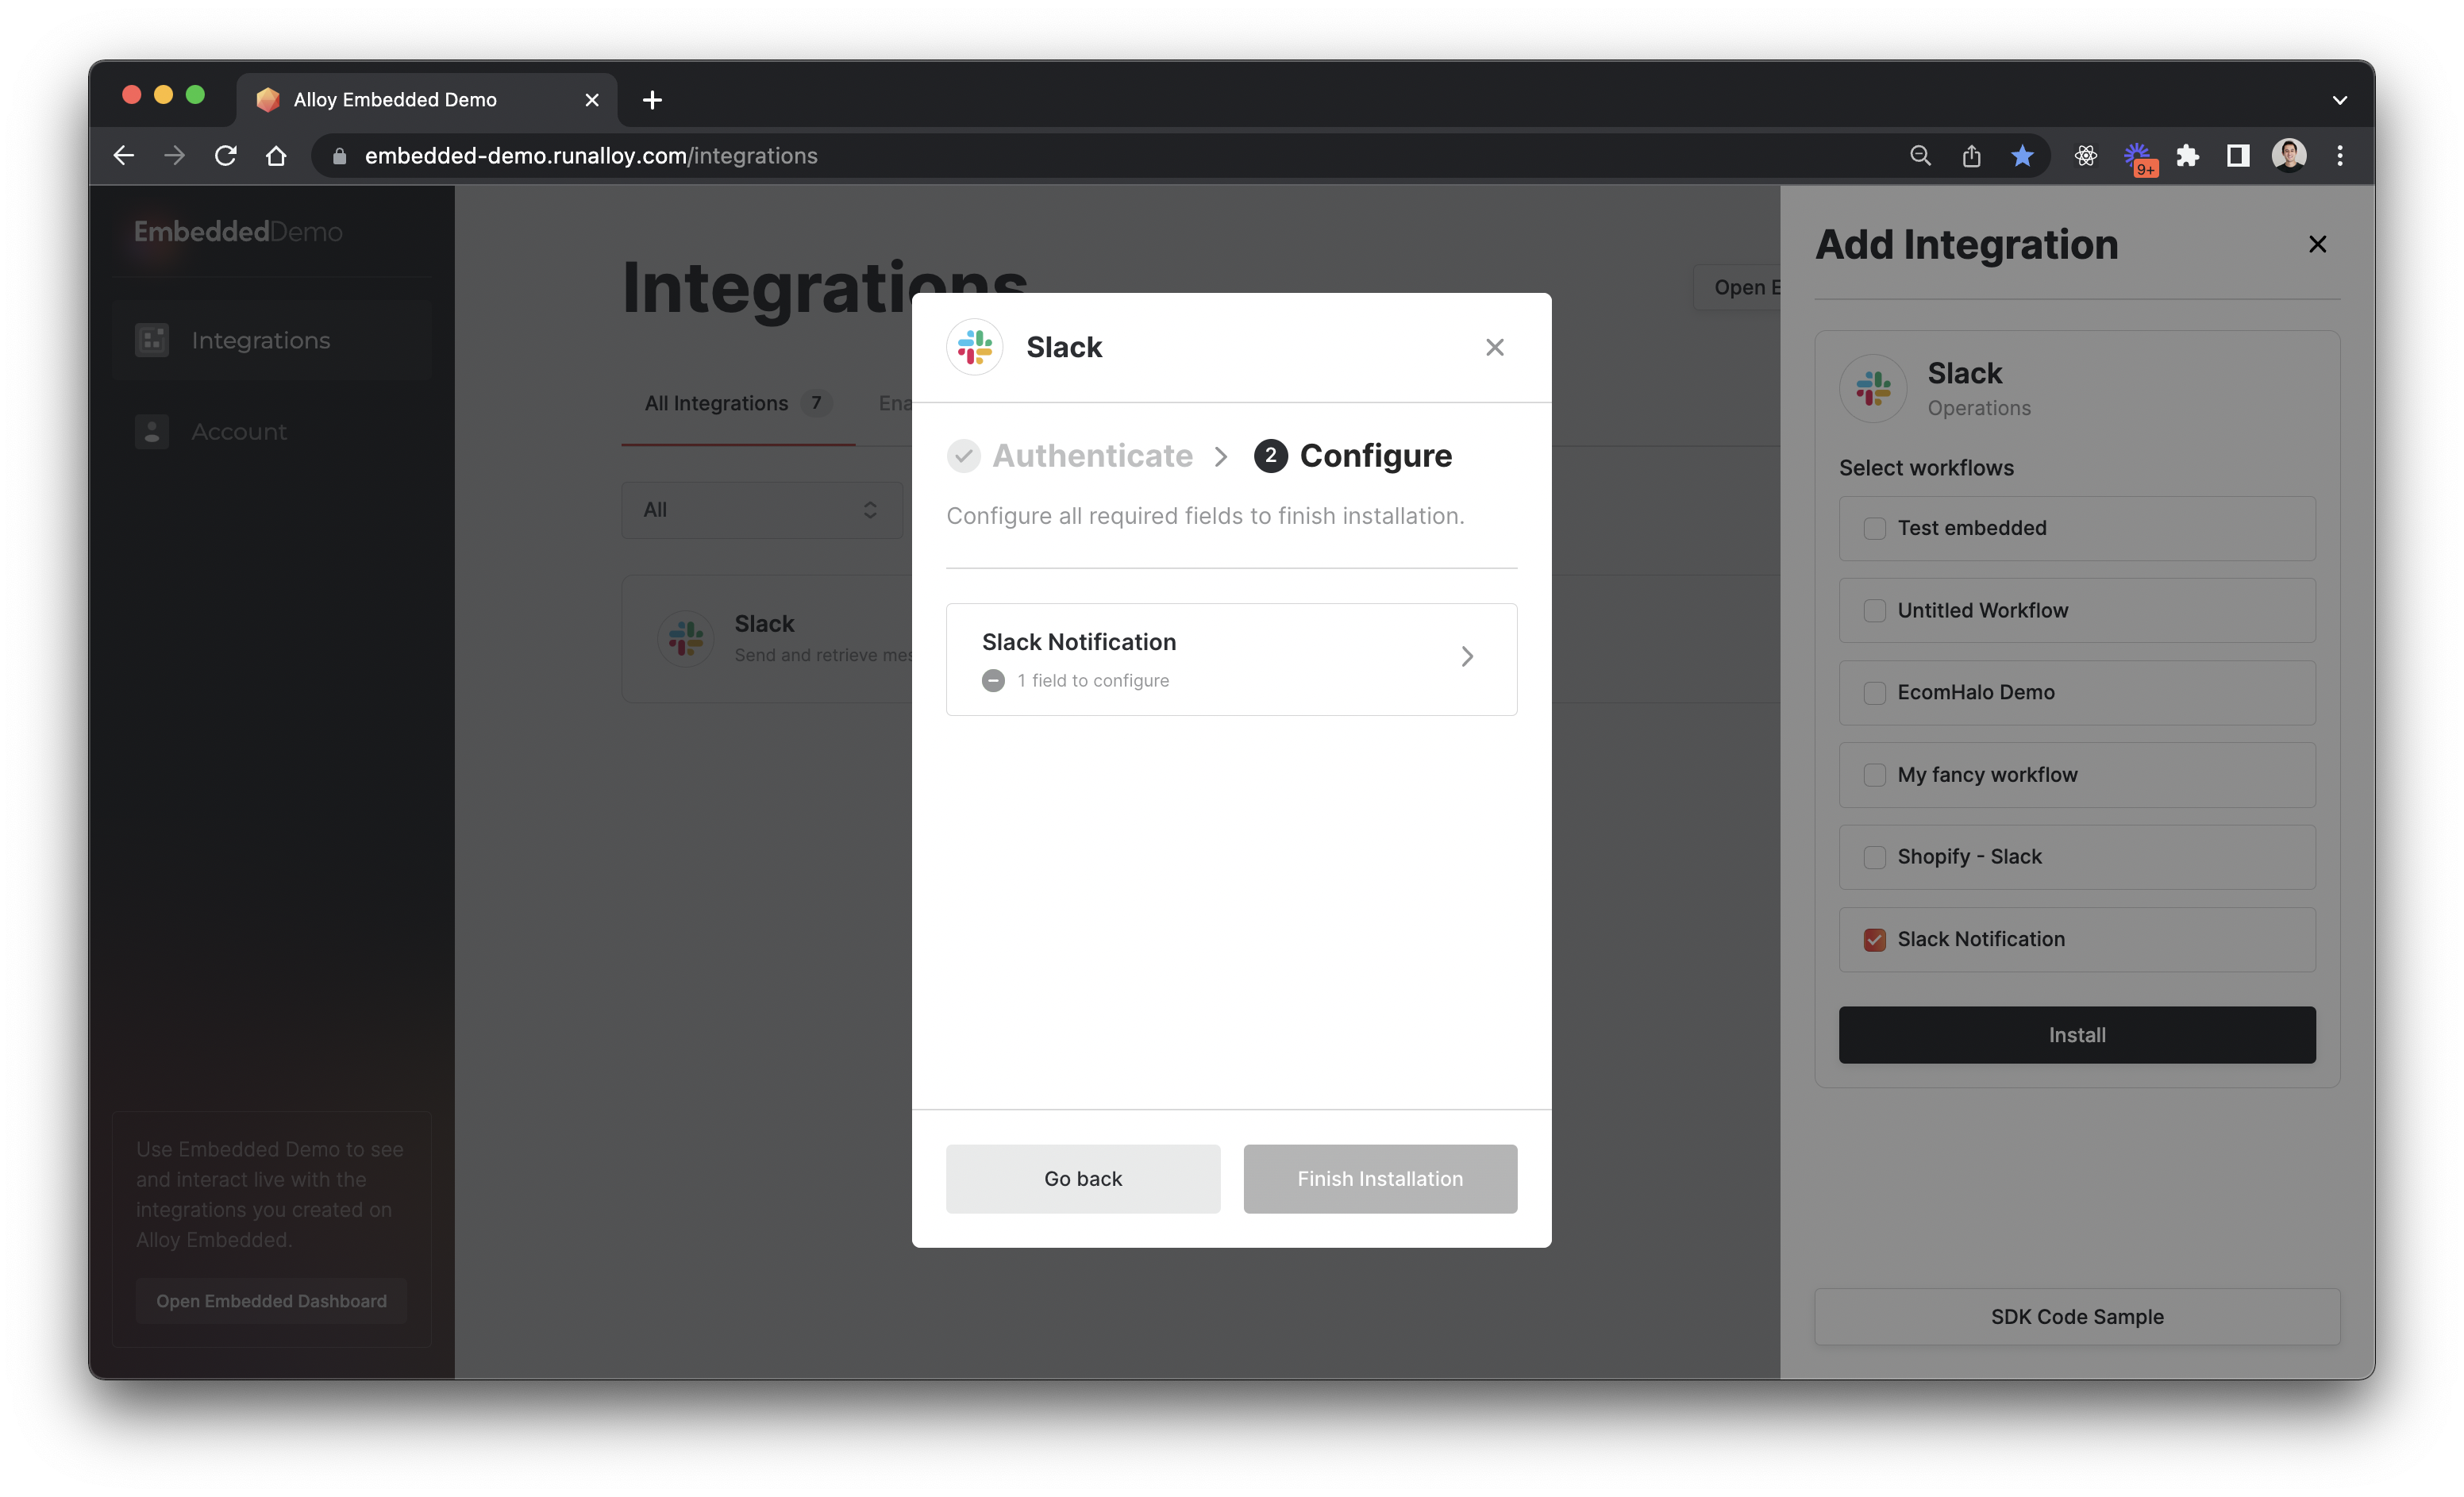The width and height of the screenshot is (2464, 1497).
Task: Open the React DevTools extension icon
Action: 2085,155
